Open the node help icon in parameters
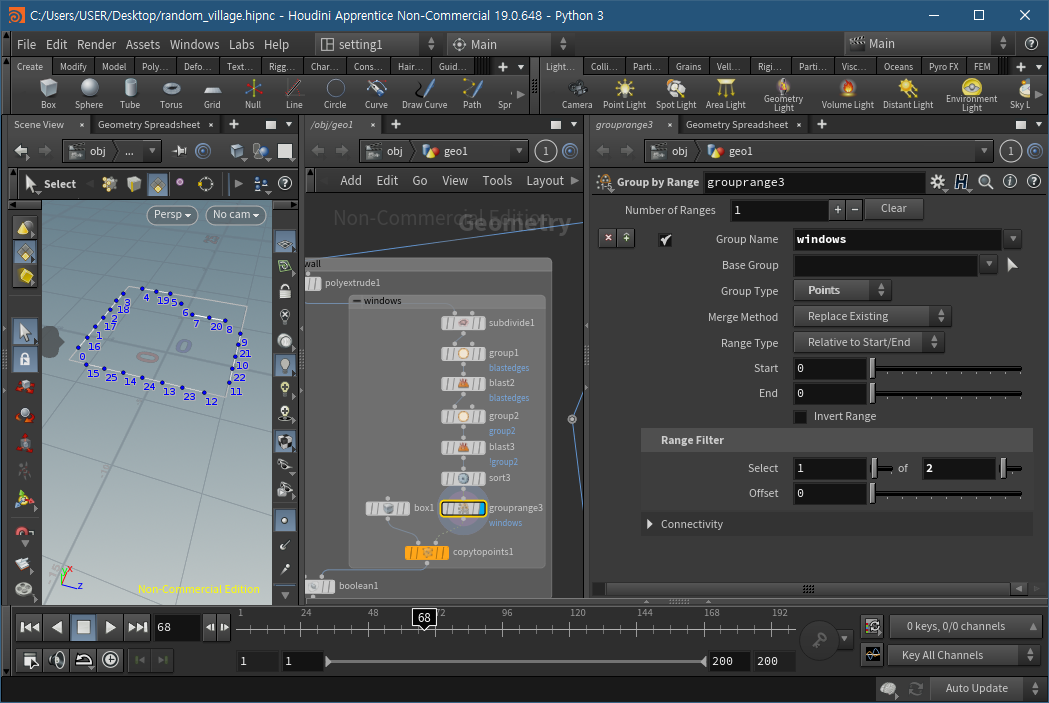 pyautogui.click(x=1034, y=181)
